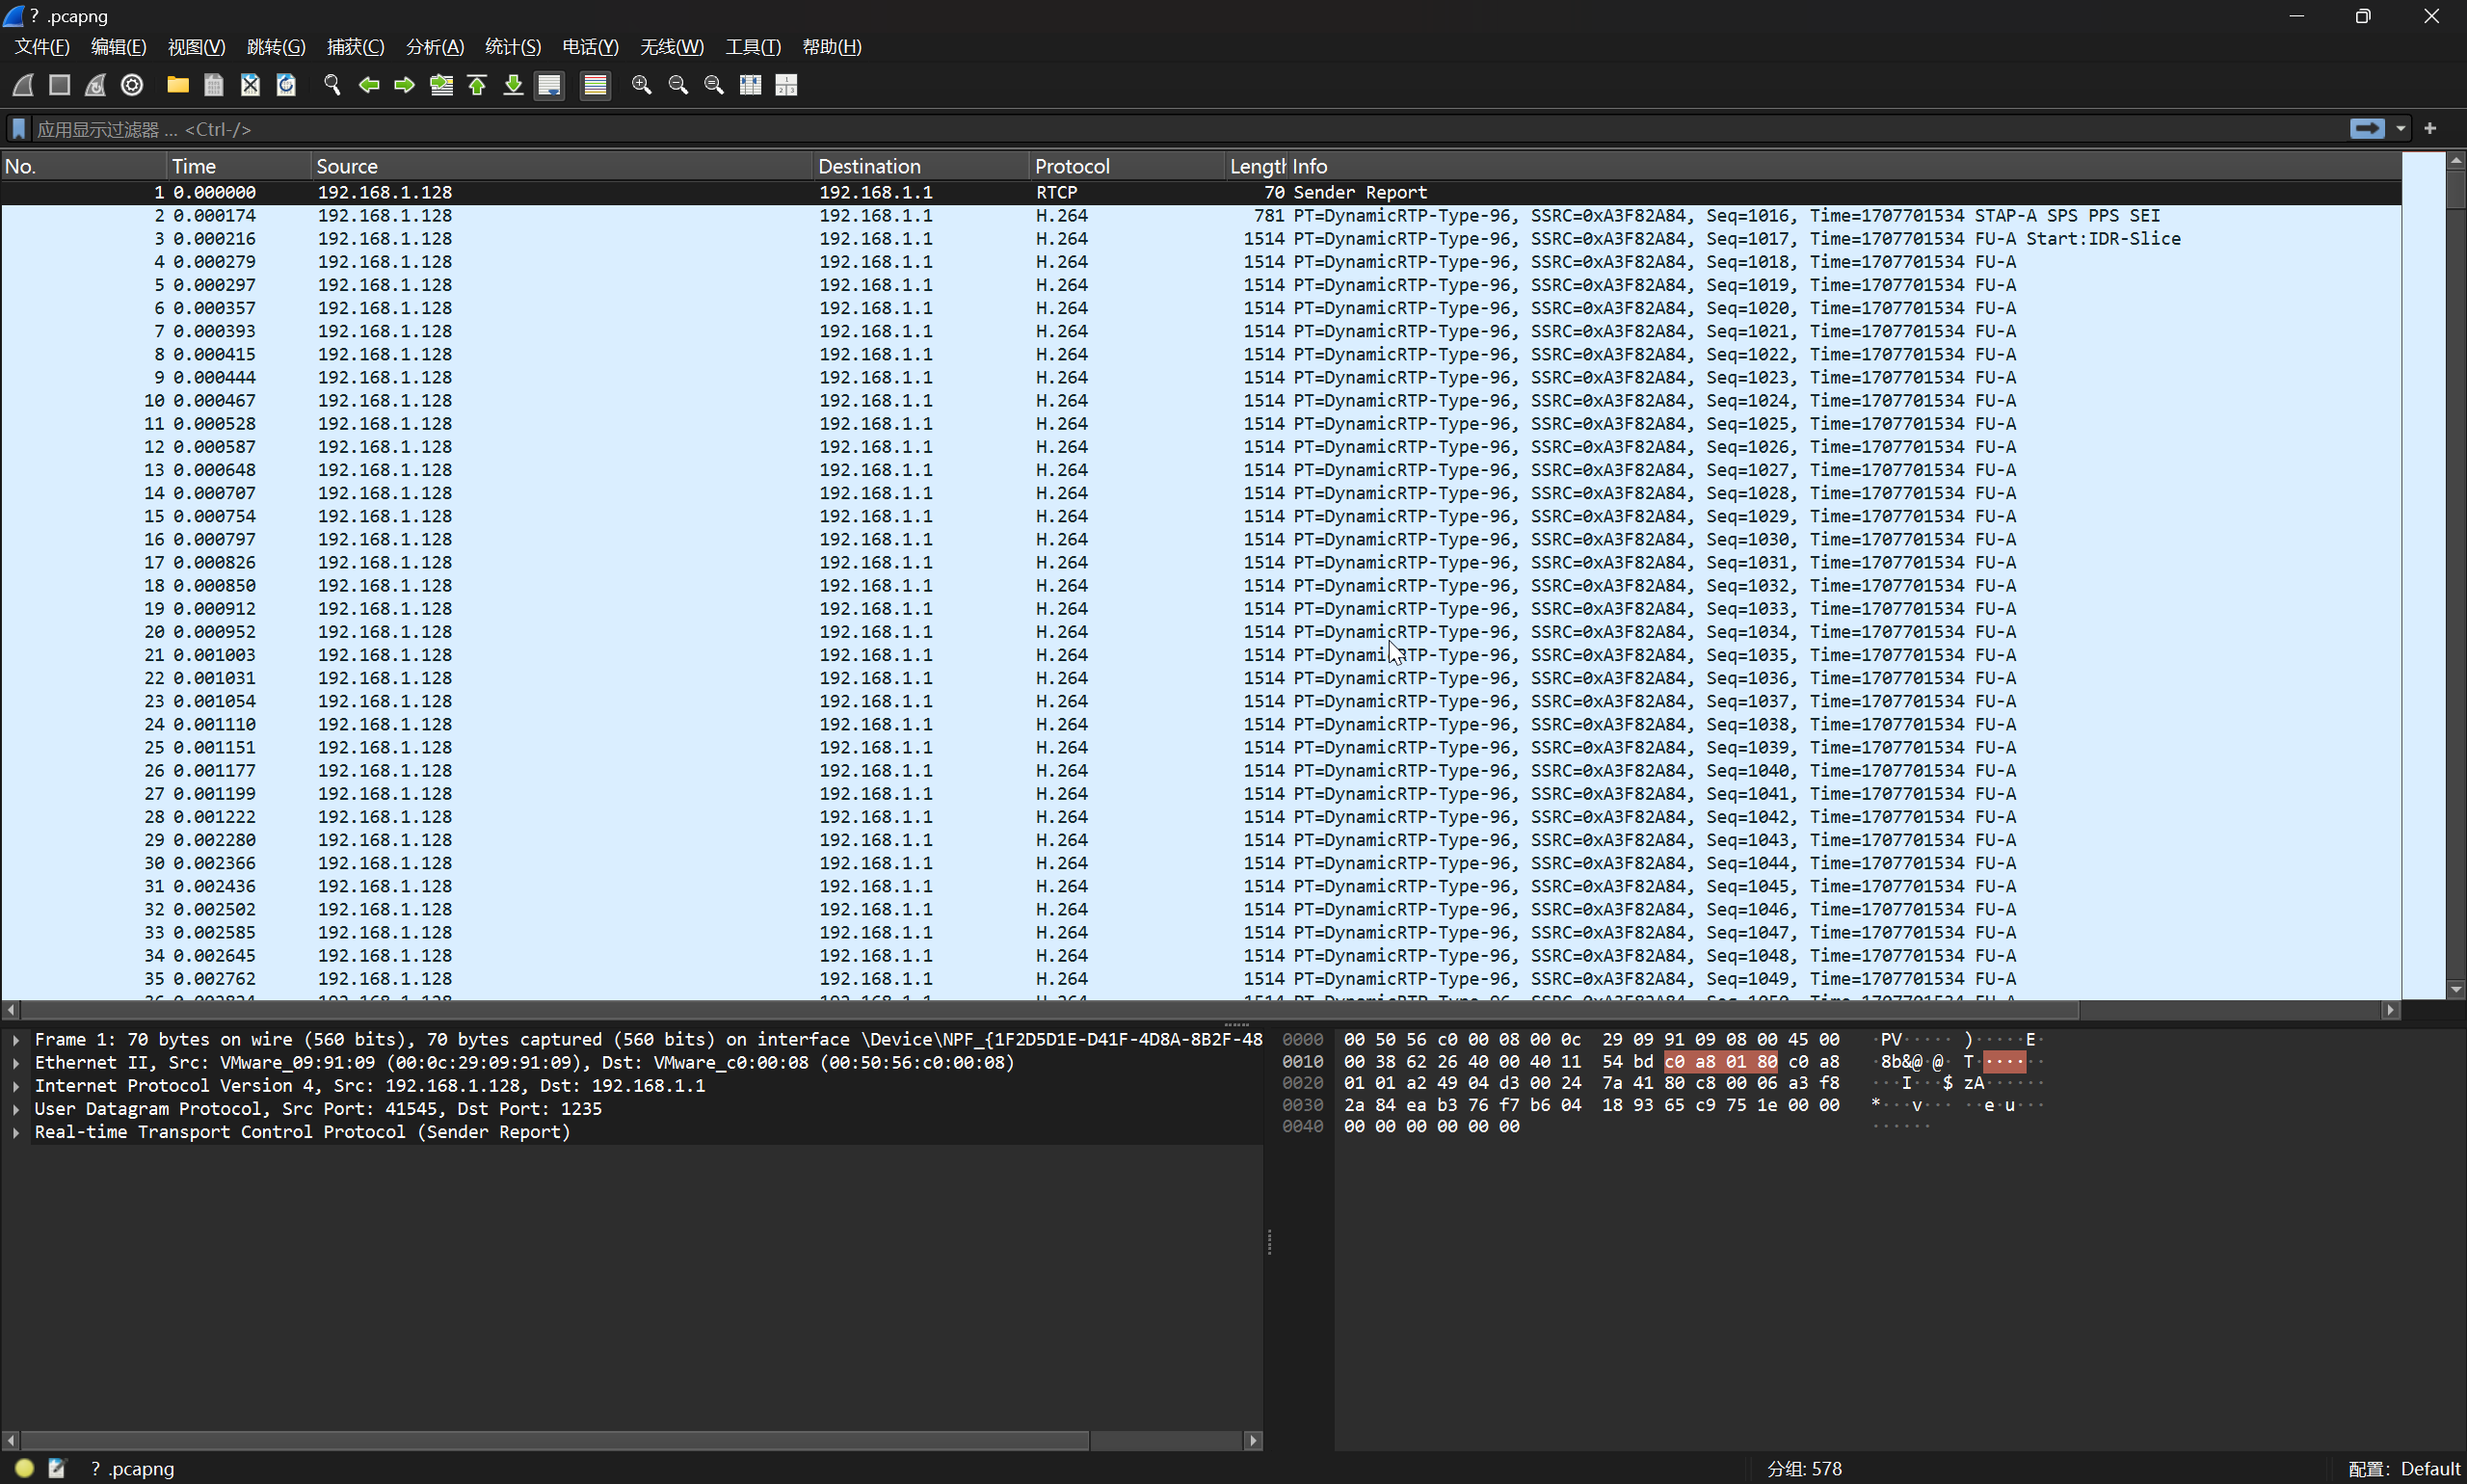Click packet list horizontal scrollbar
Image resolution: width=2467 pixels, height=1484 pixels.
coord(1050,1010)
